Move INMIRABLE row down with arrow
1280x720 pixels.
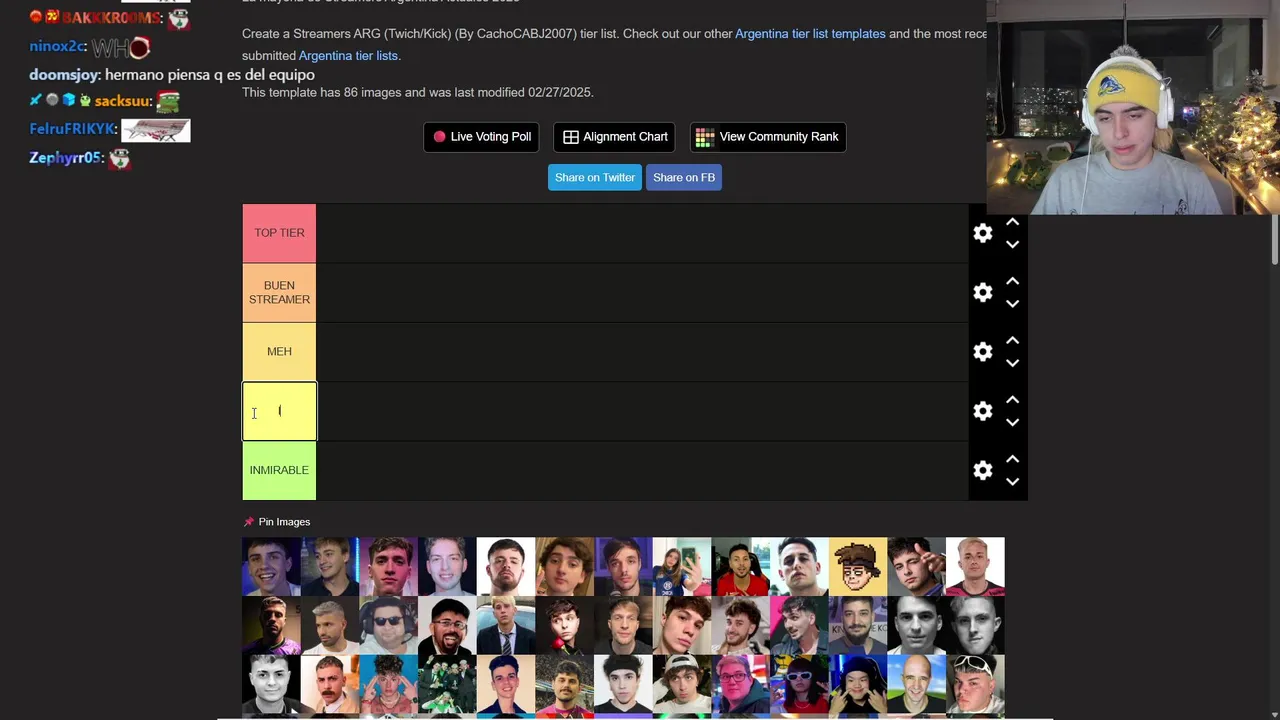(1012, 481)
